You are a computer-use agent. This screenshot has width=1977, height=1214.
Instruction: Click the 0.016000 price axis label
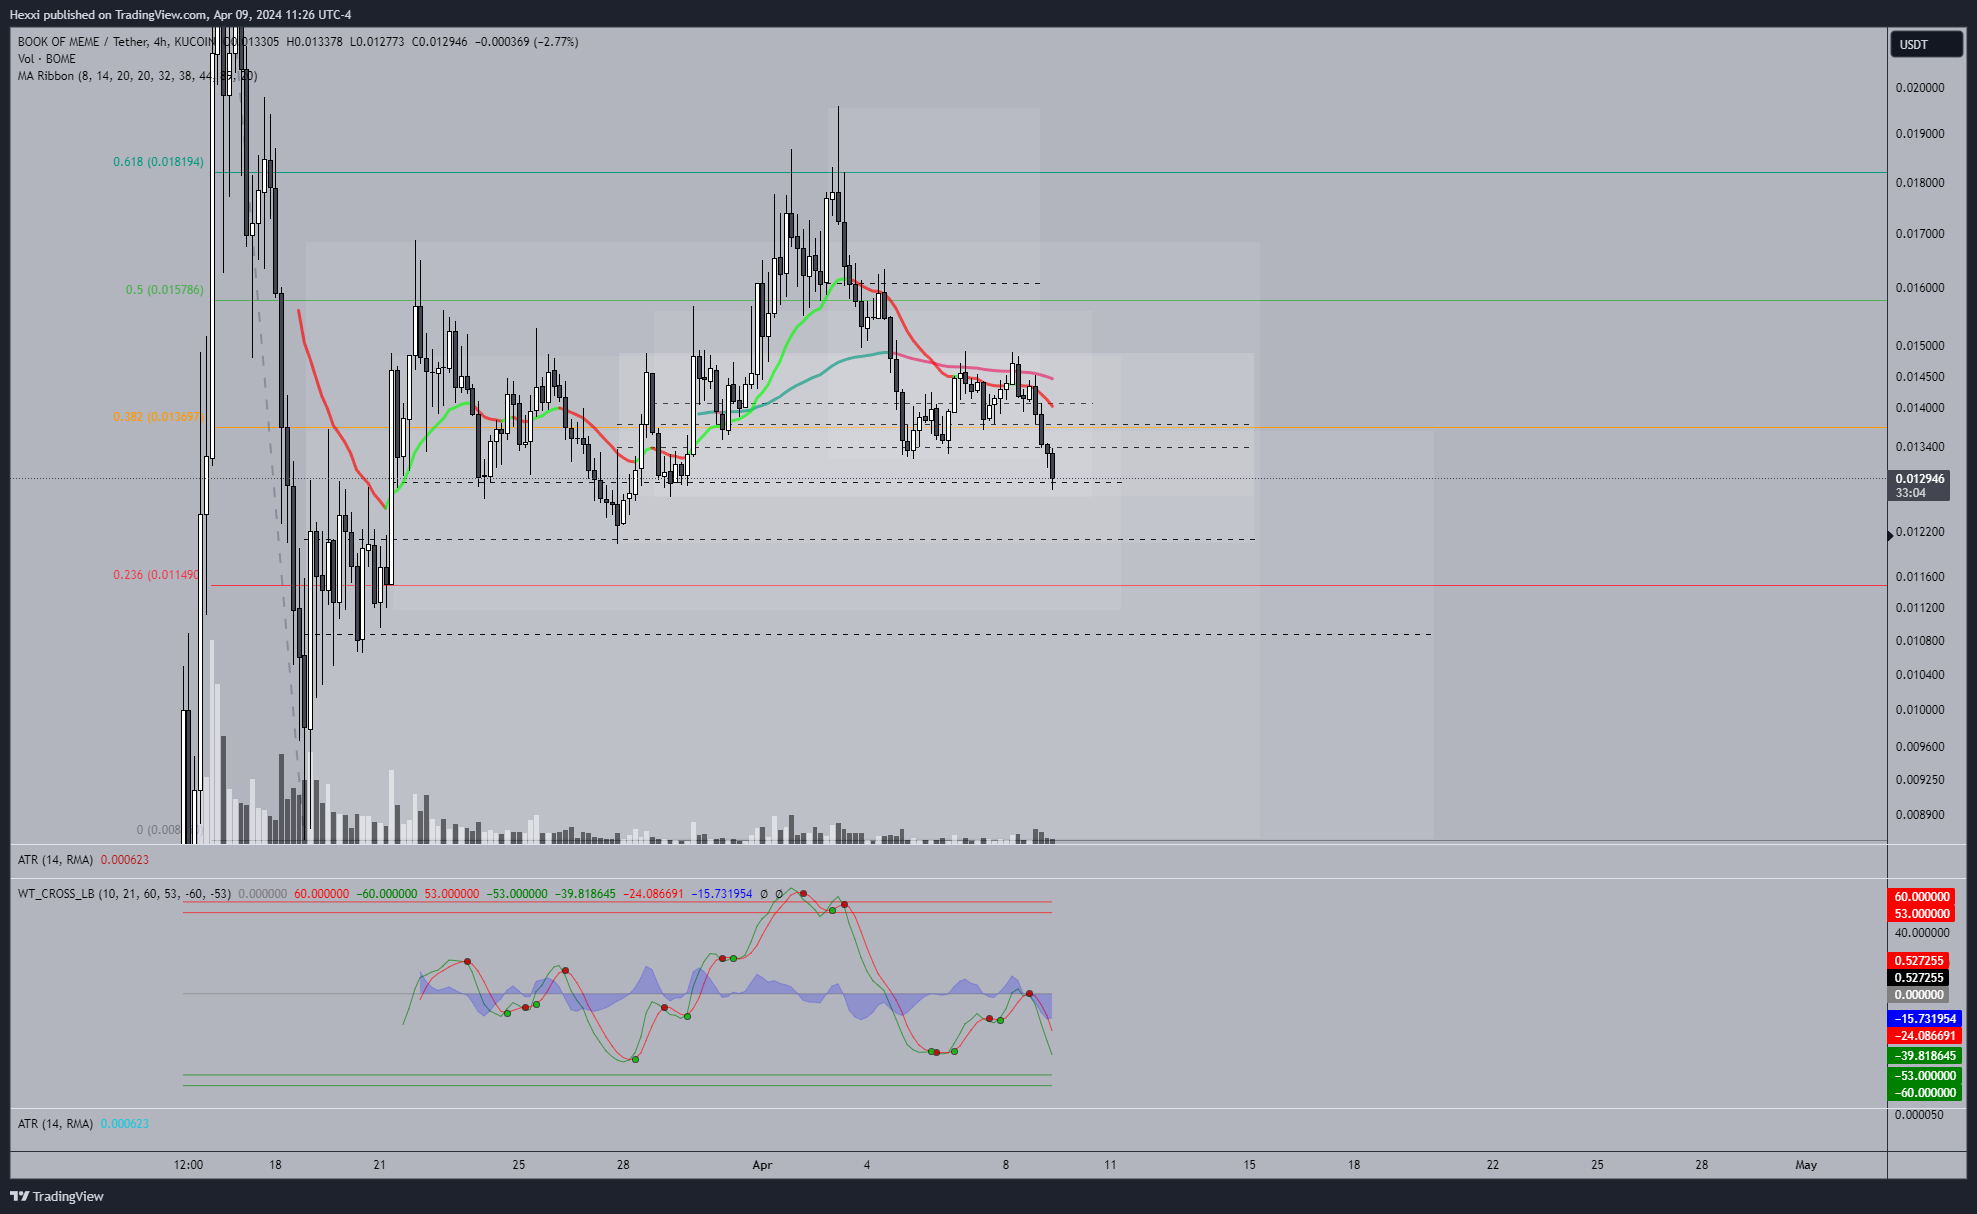[x=1920, y=288]
